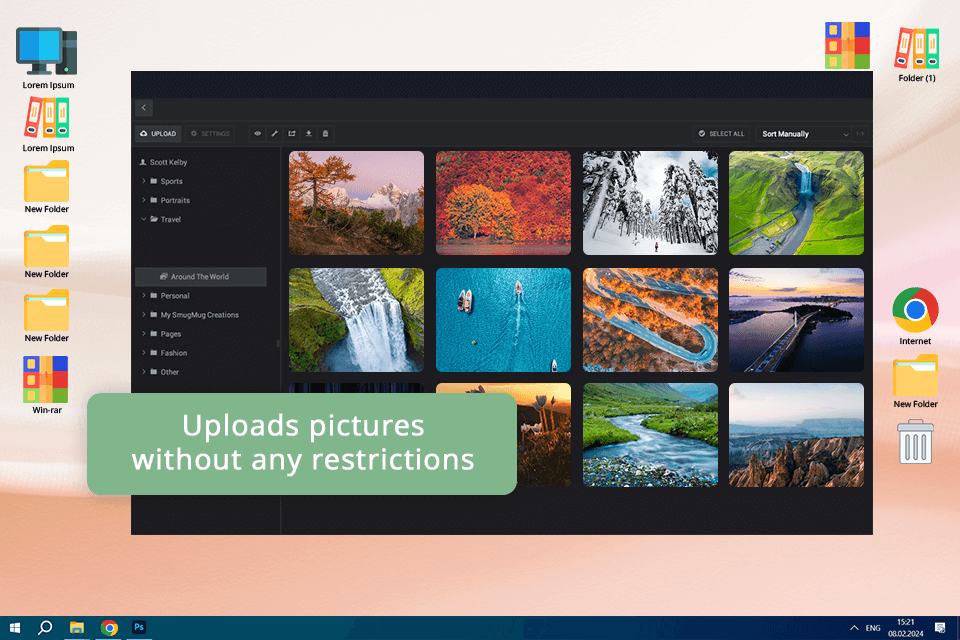This screenshot has width=960, height=640.
Task: Click the Scott Kelby user icon
Action: click(x=143, y=162)
